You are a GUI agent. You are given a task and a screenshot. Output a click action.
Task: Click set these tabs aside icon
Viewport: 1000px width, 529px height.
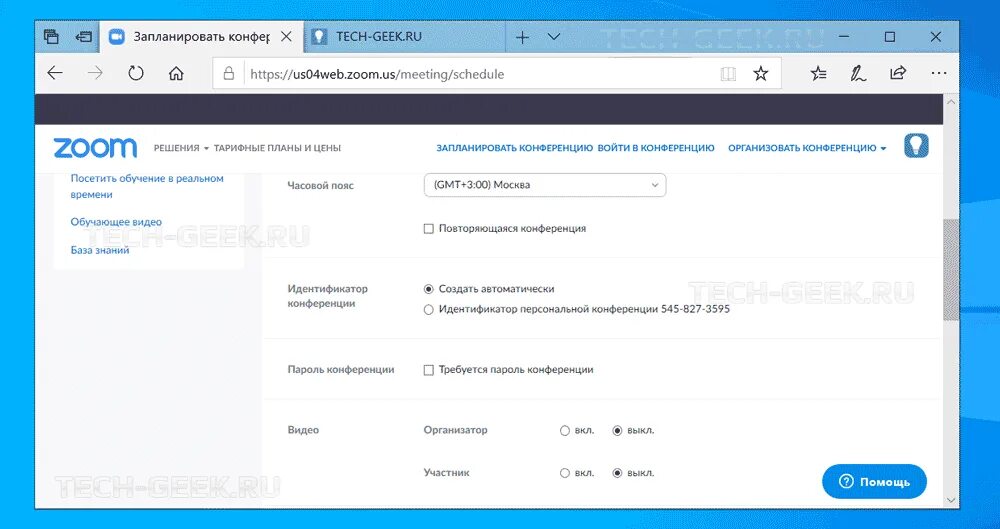pyautogui.click(x=84, y=36)
